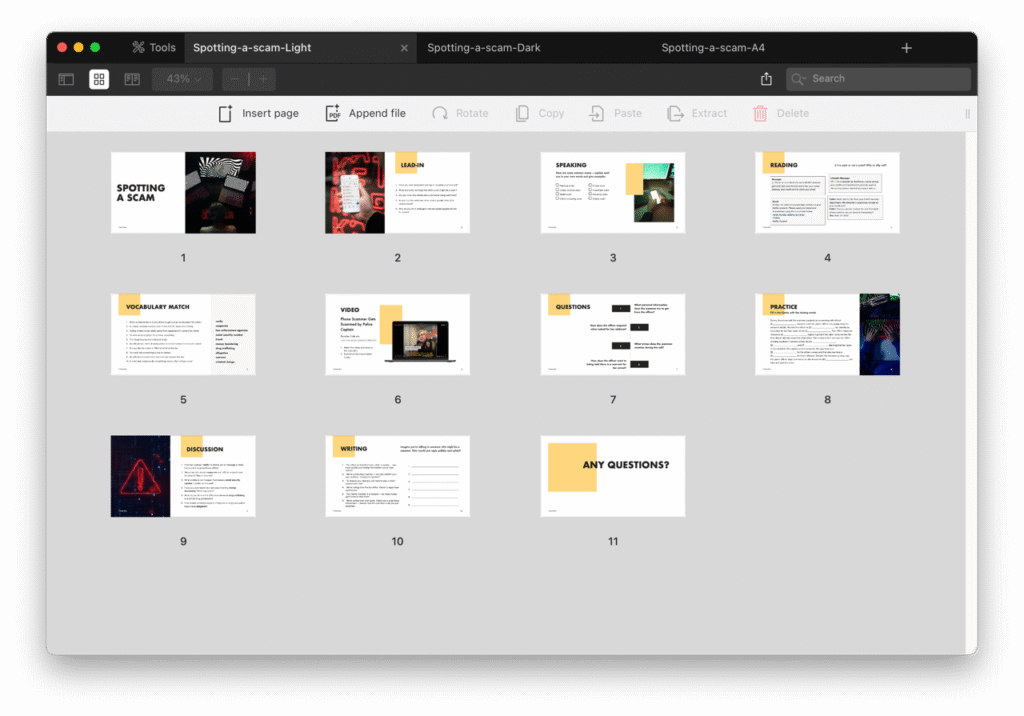Screen dimensions: 1024x716
Task: Click the Rotate icon
Action: (440, 114)
